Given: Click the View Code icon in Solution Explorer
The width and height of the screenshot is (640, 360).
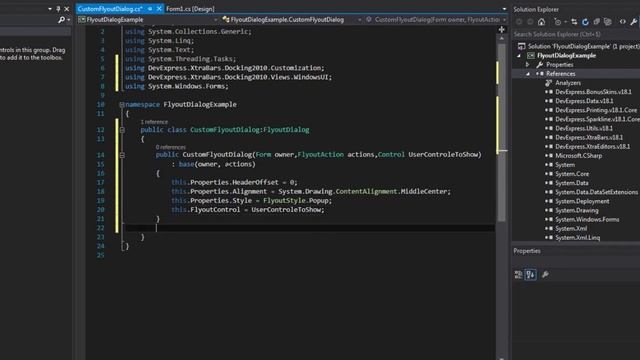Looking at the screenshot, I should [x=622, y=22].
